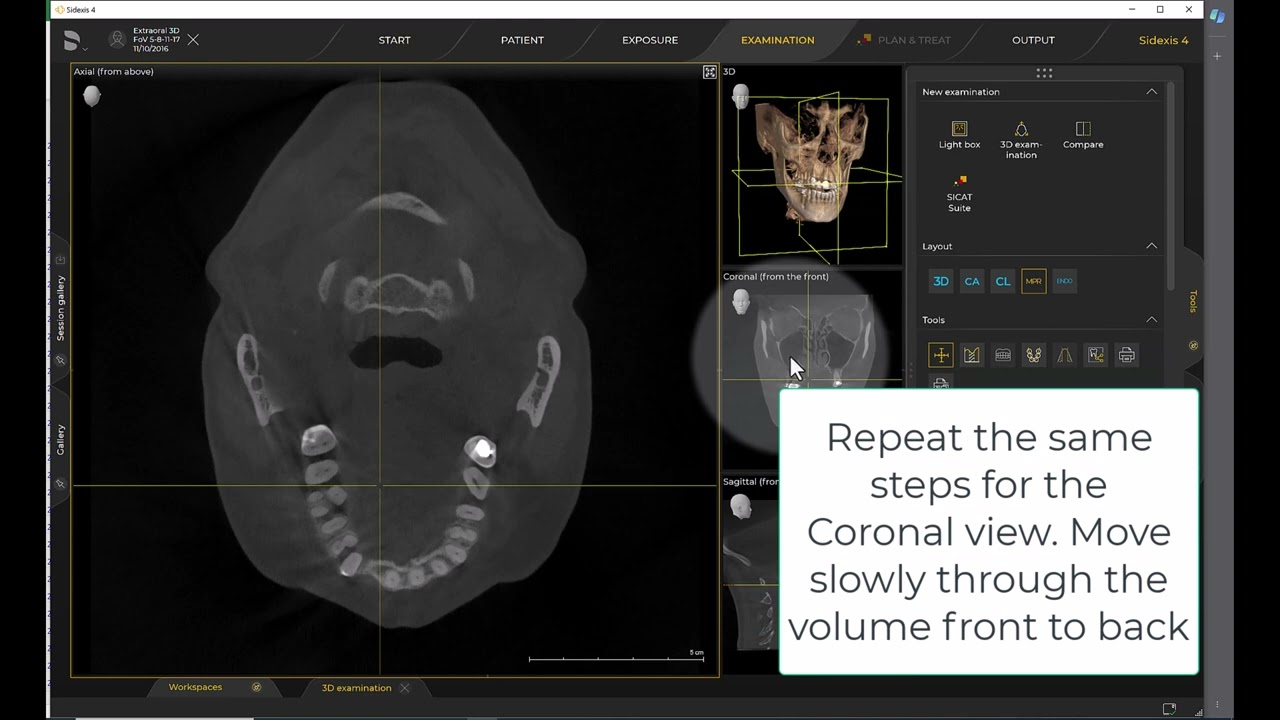The image size is (1280, 720).
Task: Select the panoramic curve arch tool
Action: tap(1034, 355)
